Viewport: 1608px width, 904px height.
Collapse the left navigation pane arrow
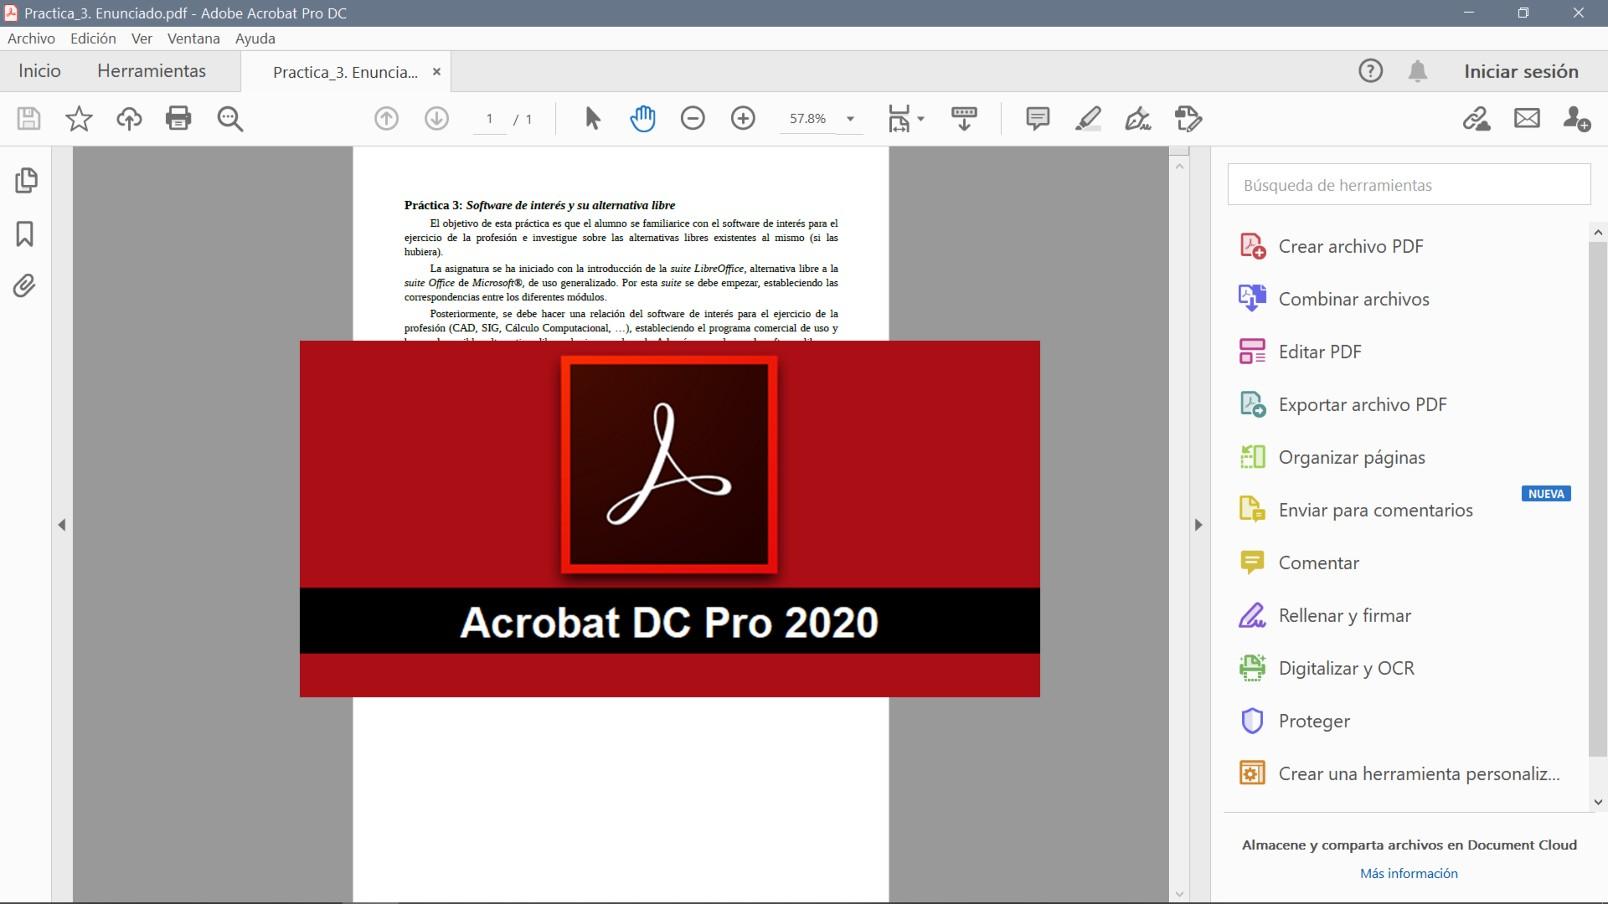(x=62, y=525)
